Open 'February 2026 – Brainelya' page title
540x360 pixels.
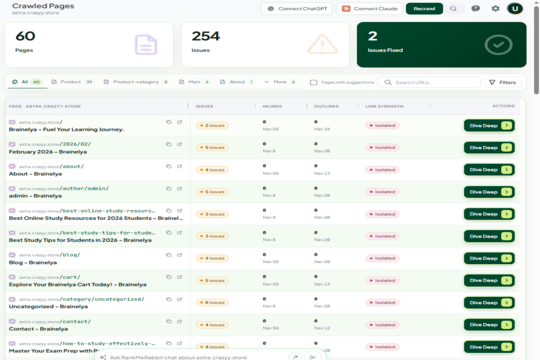(48, 152)
